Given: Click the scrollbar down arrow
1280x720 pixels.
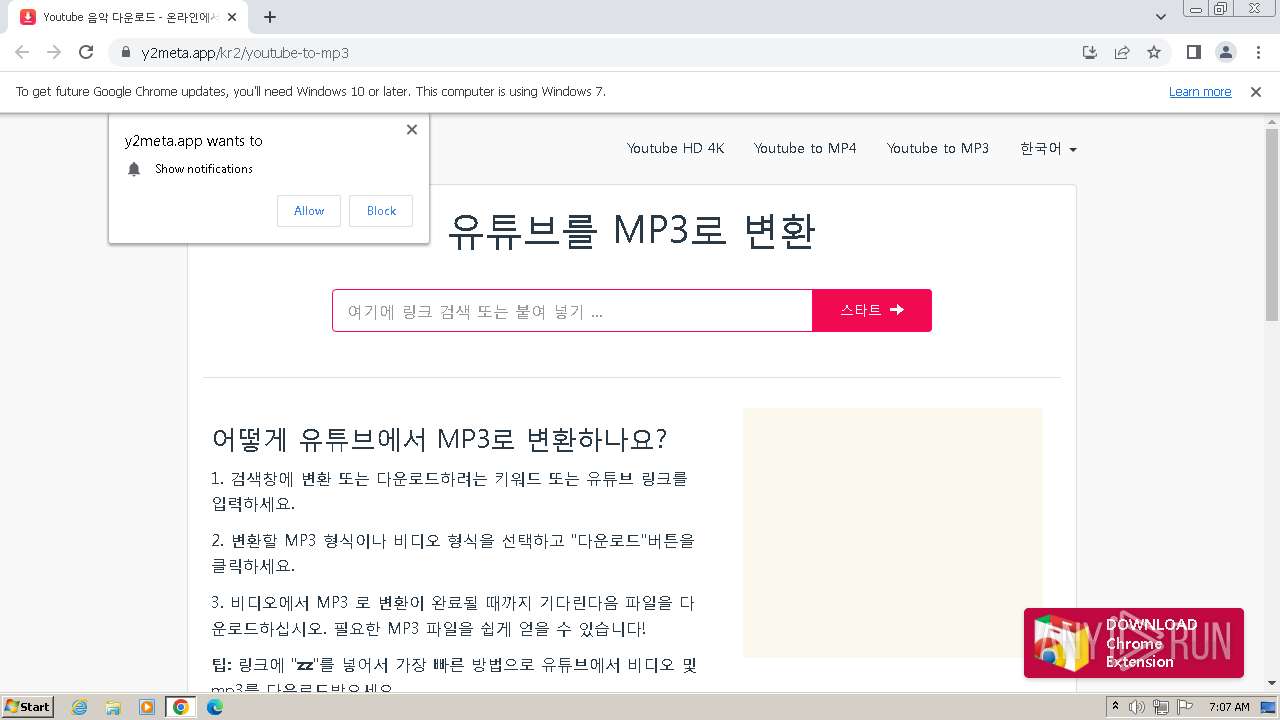Looking at the screenshot, I should [x=1272, y=684].
